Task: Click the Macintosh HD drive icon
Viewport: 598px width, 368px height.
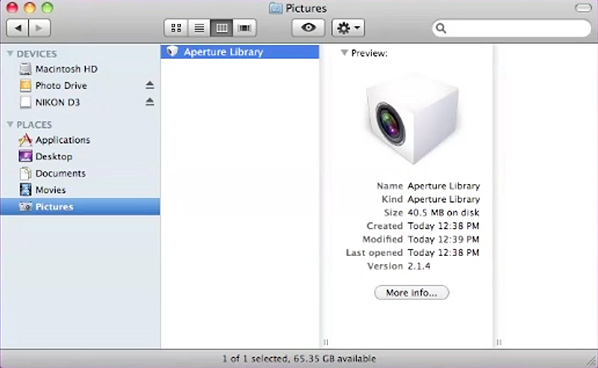Action: pyautogui.click(x=25, y=69)
